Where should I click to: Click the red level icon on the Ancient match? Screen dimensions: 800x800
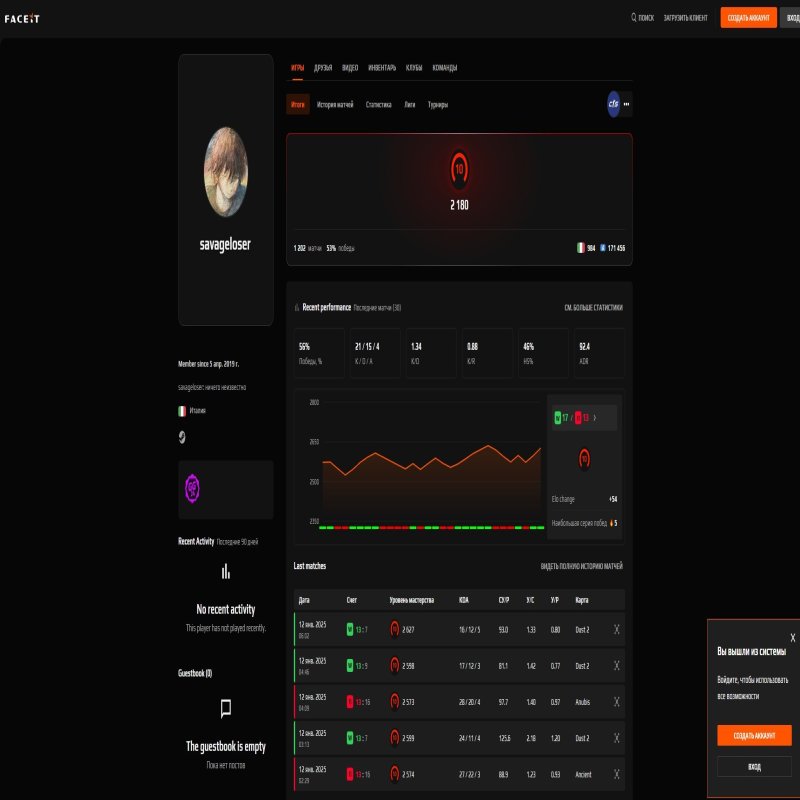[395, 772]
